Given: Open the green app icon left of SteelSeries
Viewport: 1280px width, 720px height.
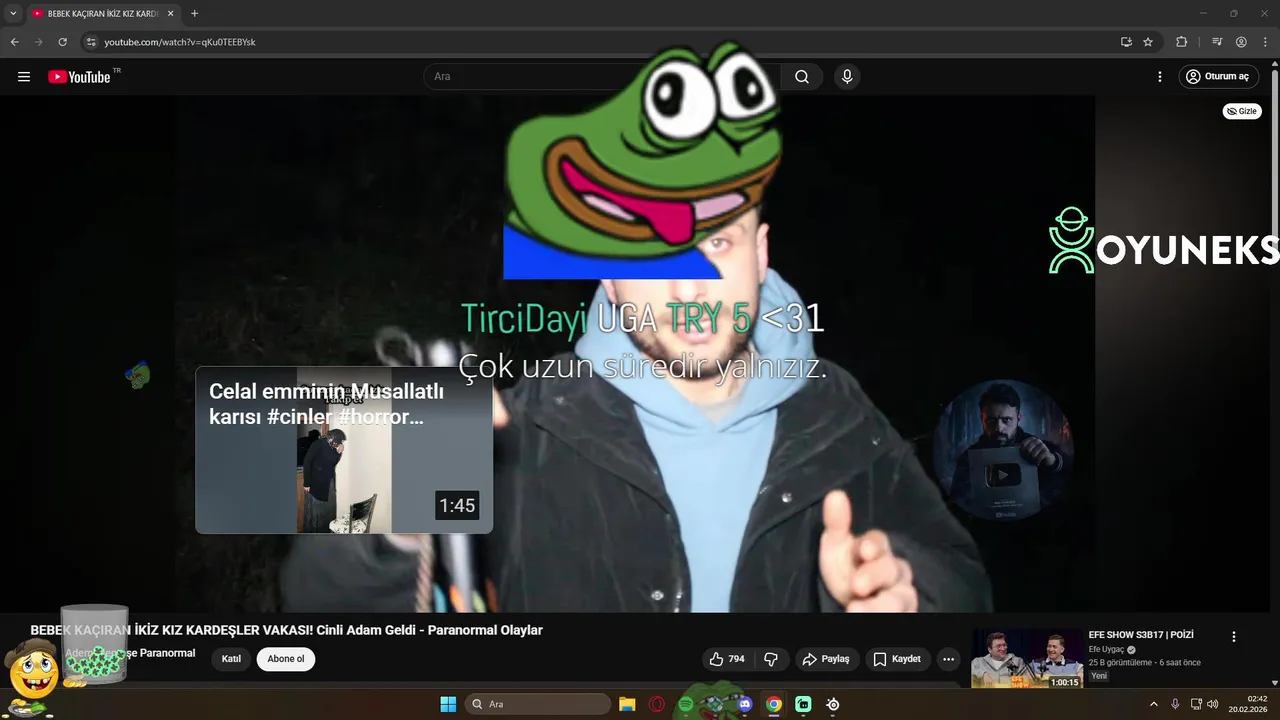Looking at the screenshot, I should 803,704.
